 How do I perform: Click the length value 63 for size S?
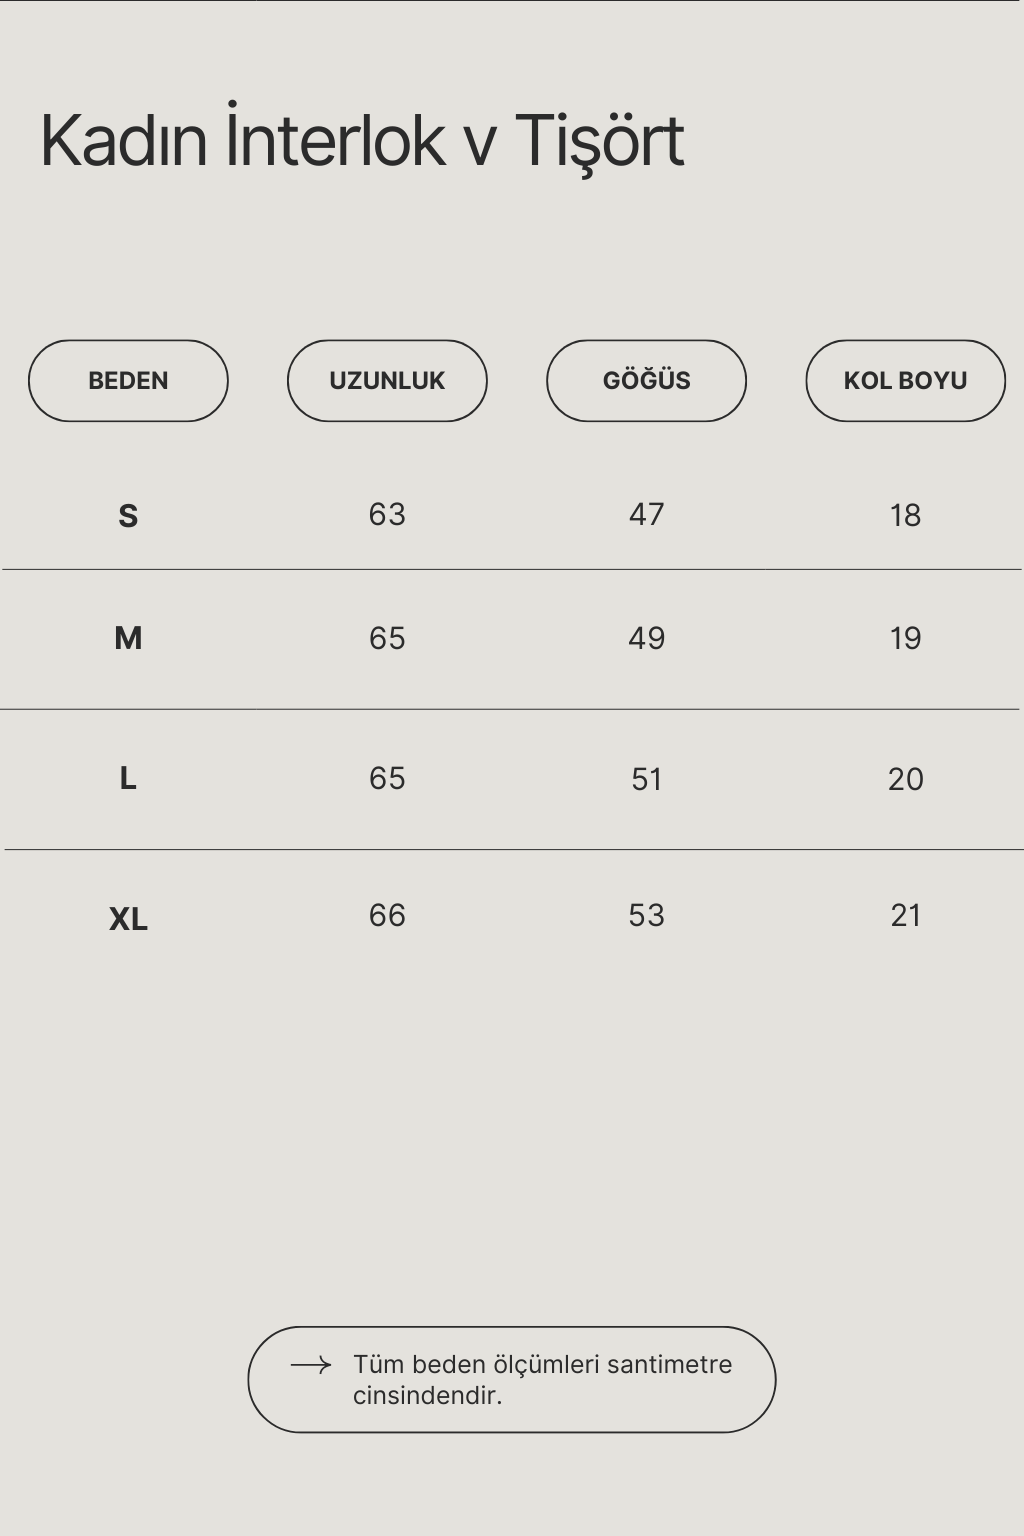[387, 514]
